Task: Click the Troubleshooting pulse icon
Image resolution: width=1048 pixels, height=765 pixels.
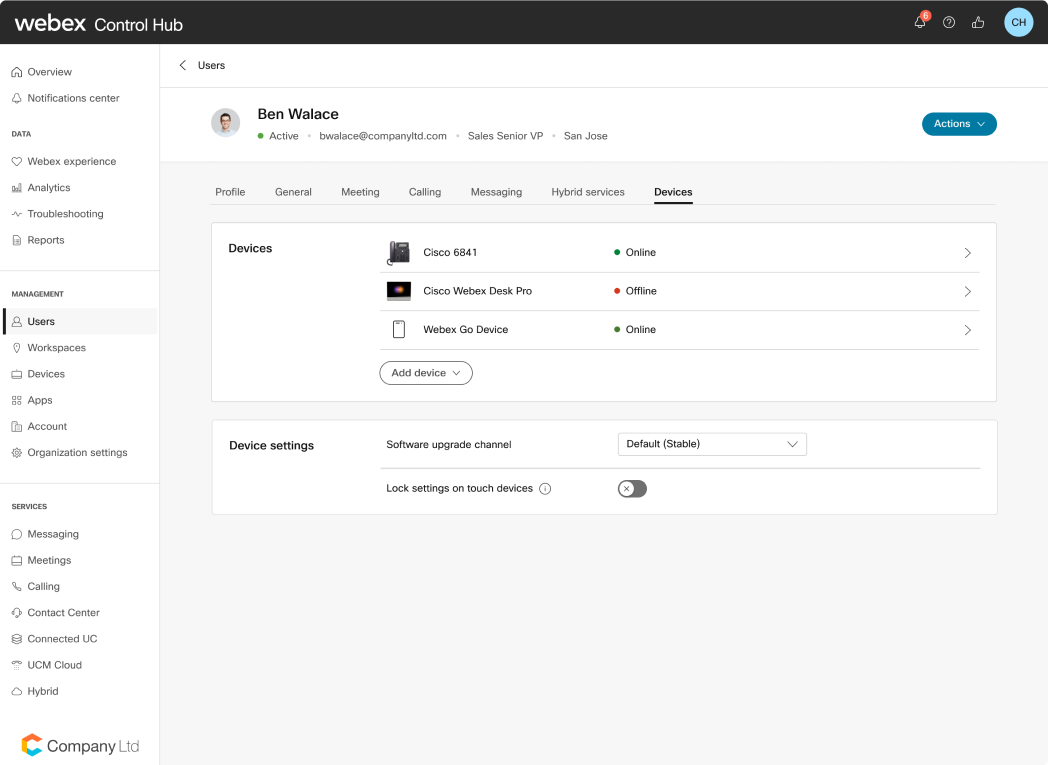Action: click(x=17, y=214)
